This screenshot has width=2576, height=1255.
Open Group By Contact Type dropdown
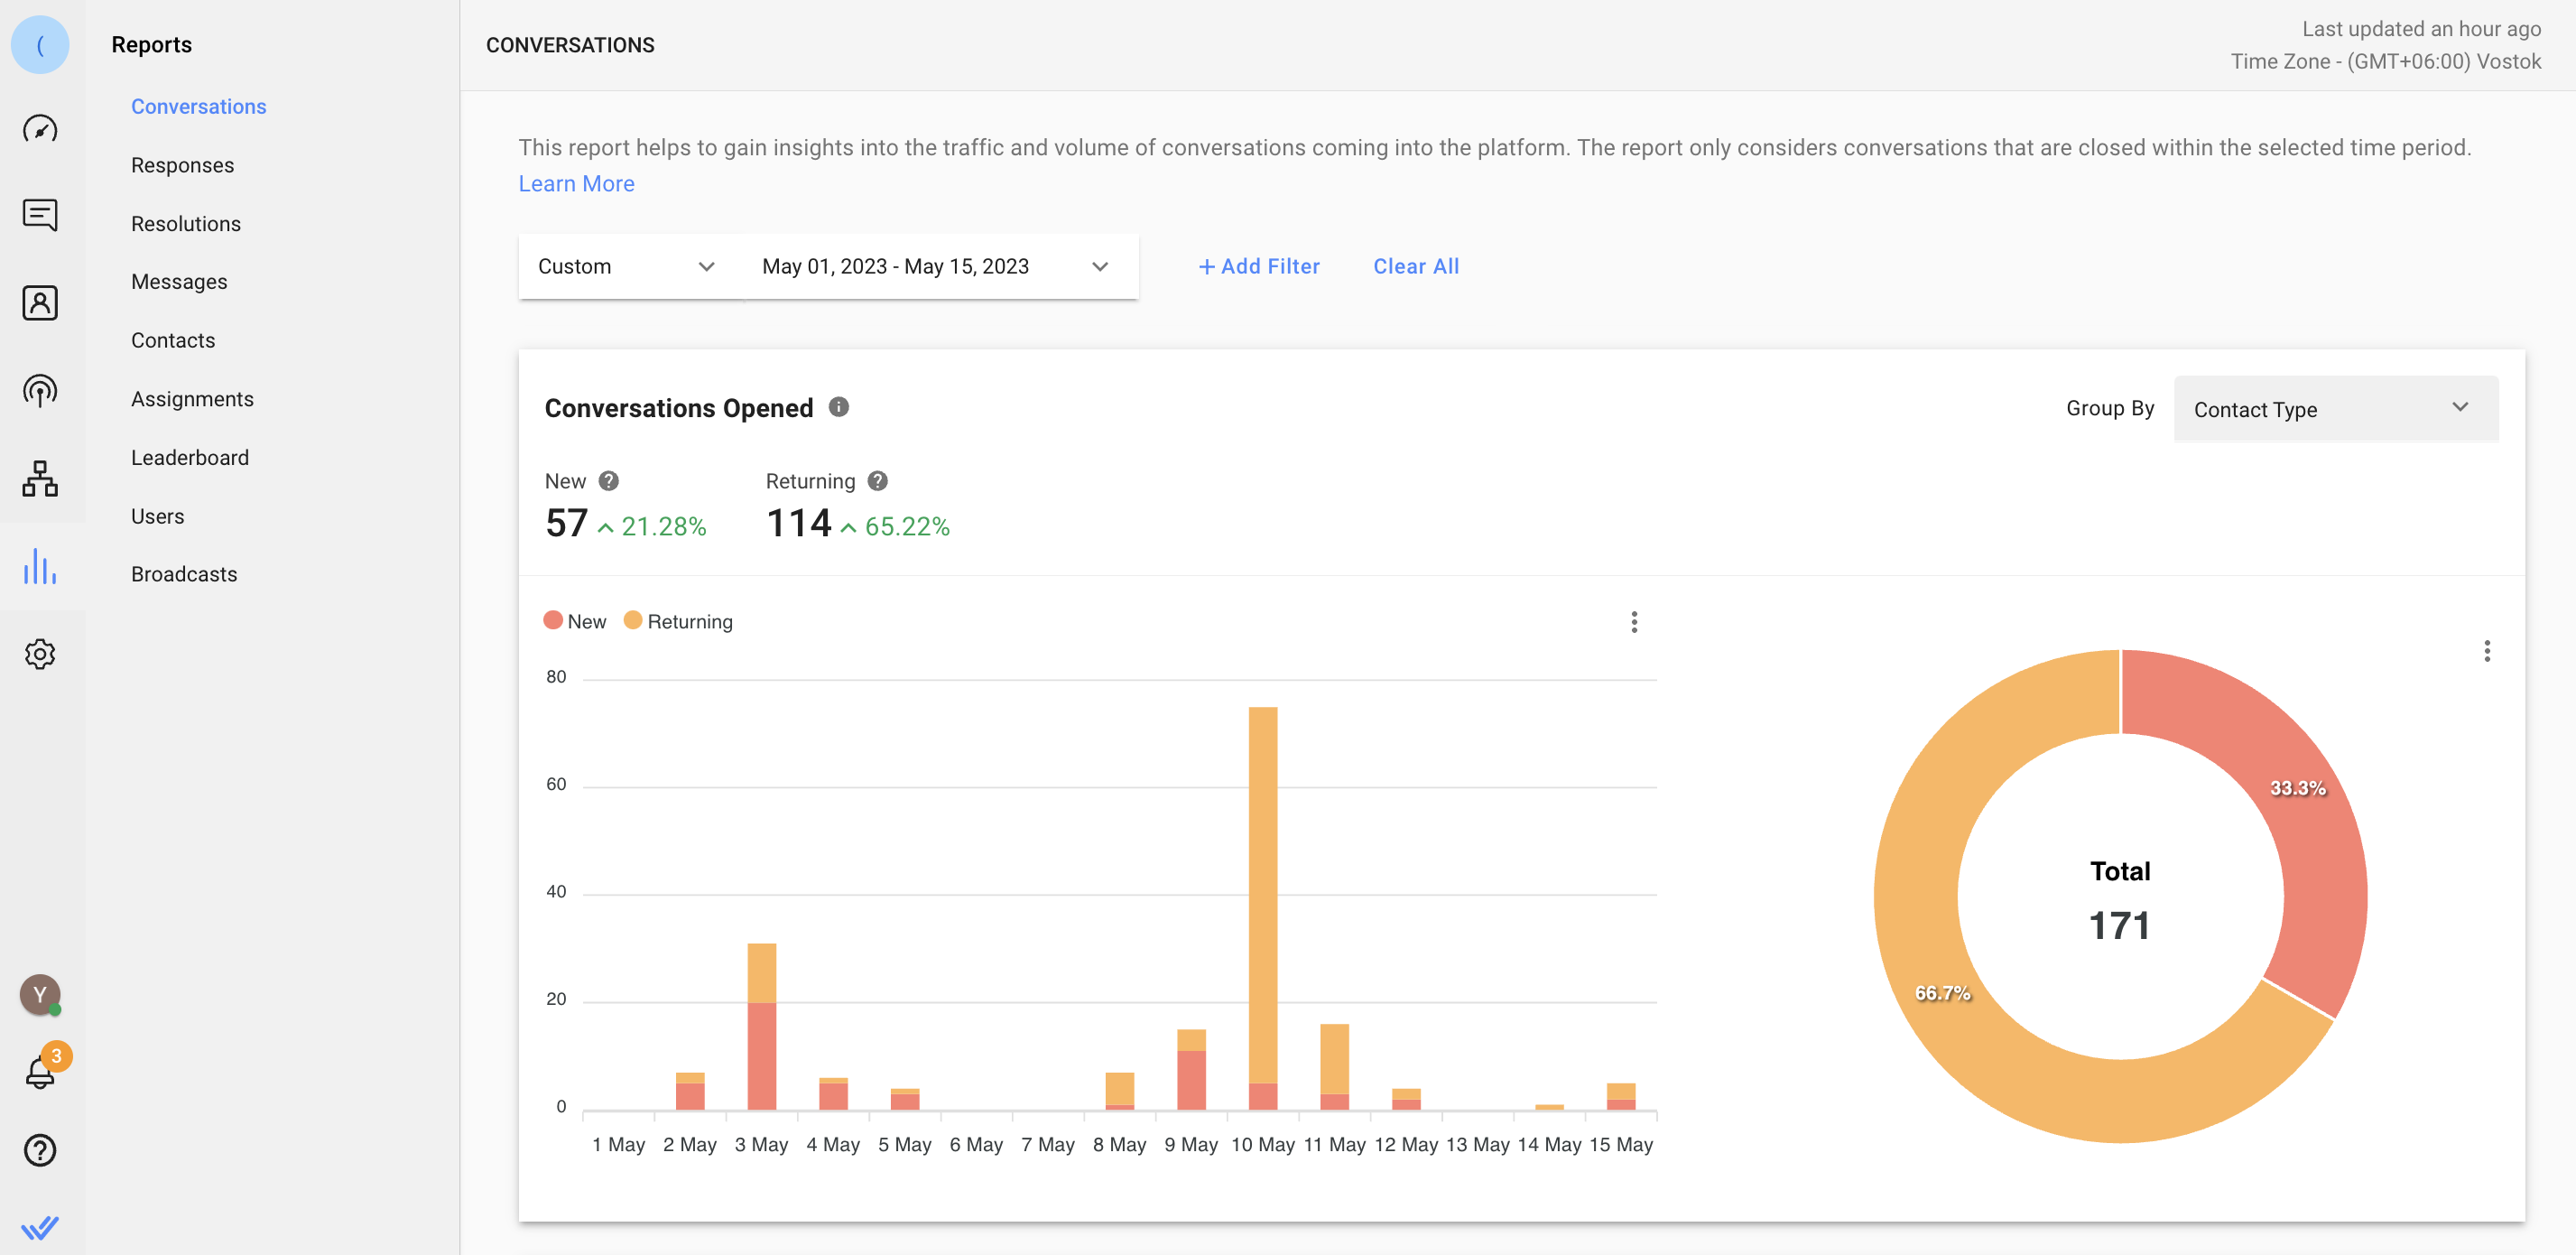point(2334,409)
